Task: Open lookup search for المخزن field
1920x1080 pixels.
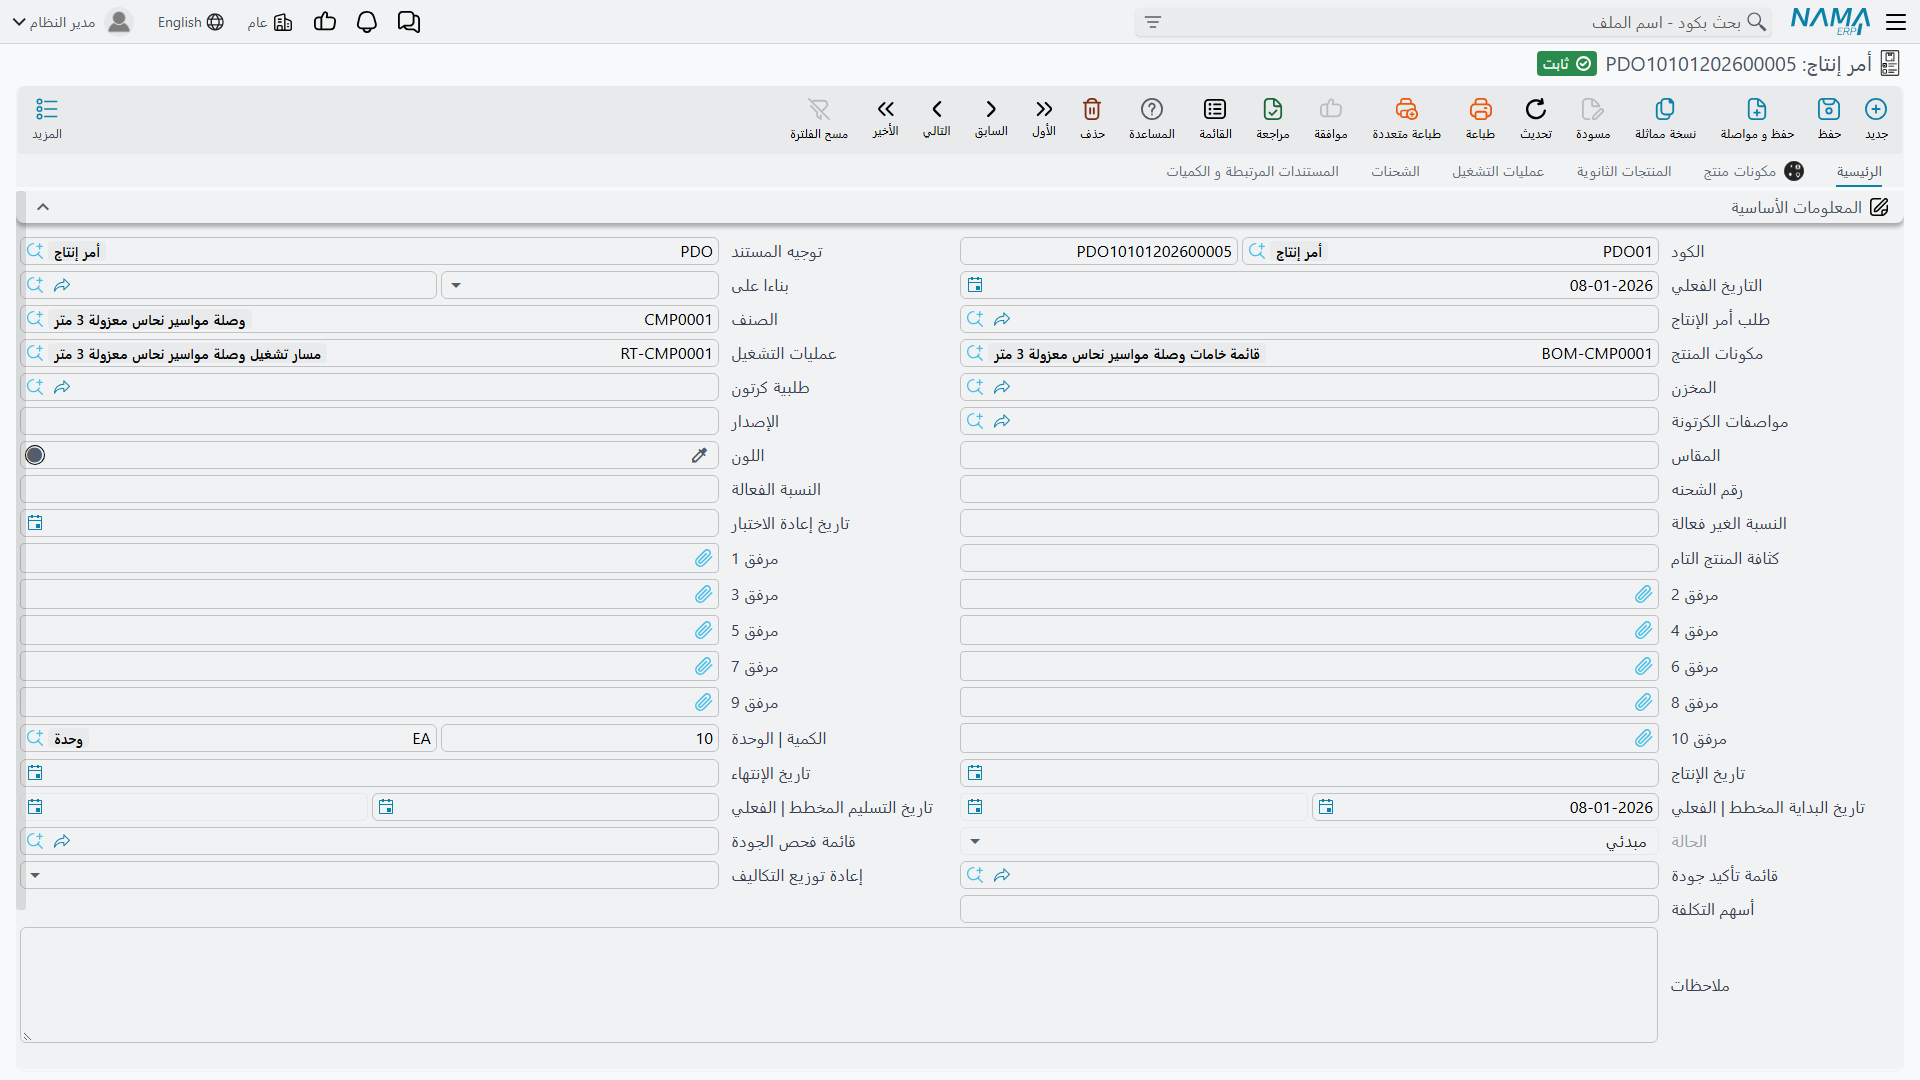Action: pyautogui.click(x=975, y=388)
